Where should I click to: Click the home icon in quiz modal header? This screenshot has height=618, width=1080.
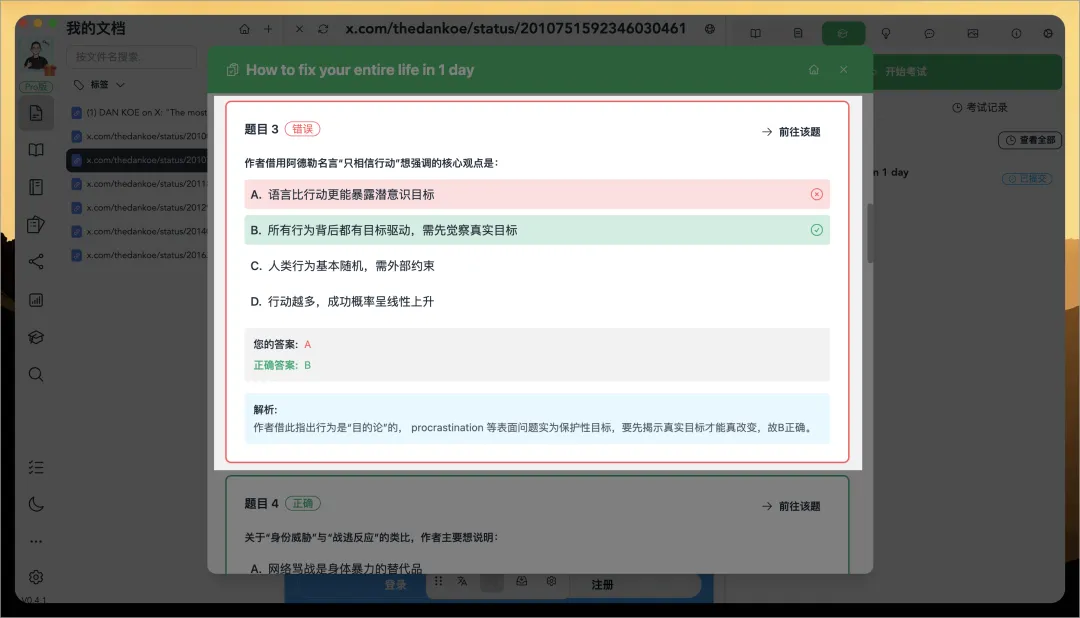[x=814, y=70]
